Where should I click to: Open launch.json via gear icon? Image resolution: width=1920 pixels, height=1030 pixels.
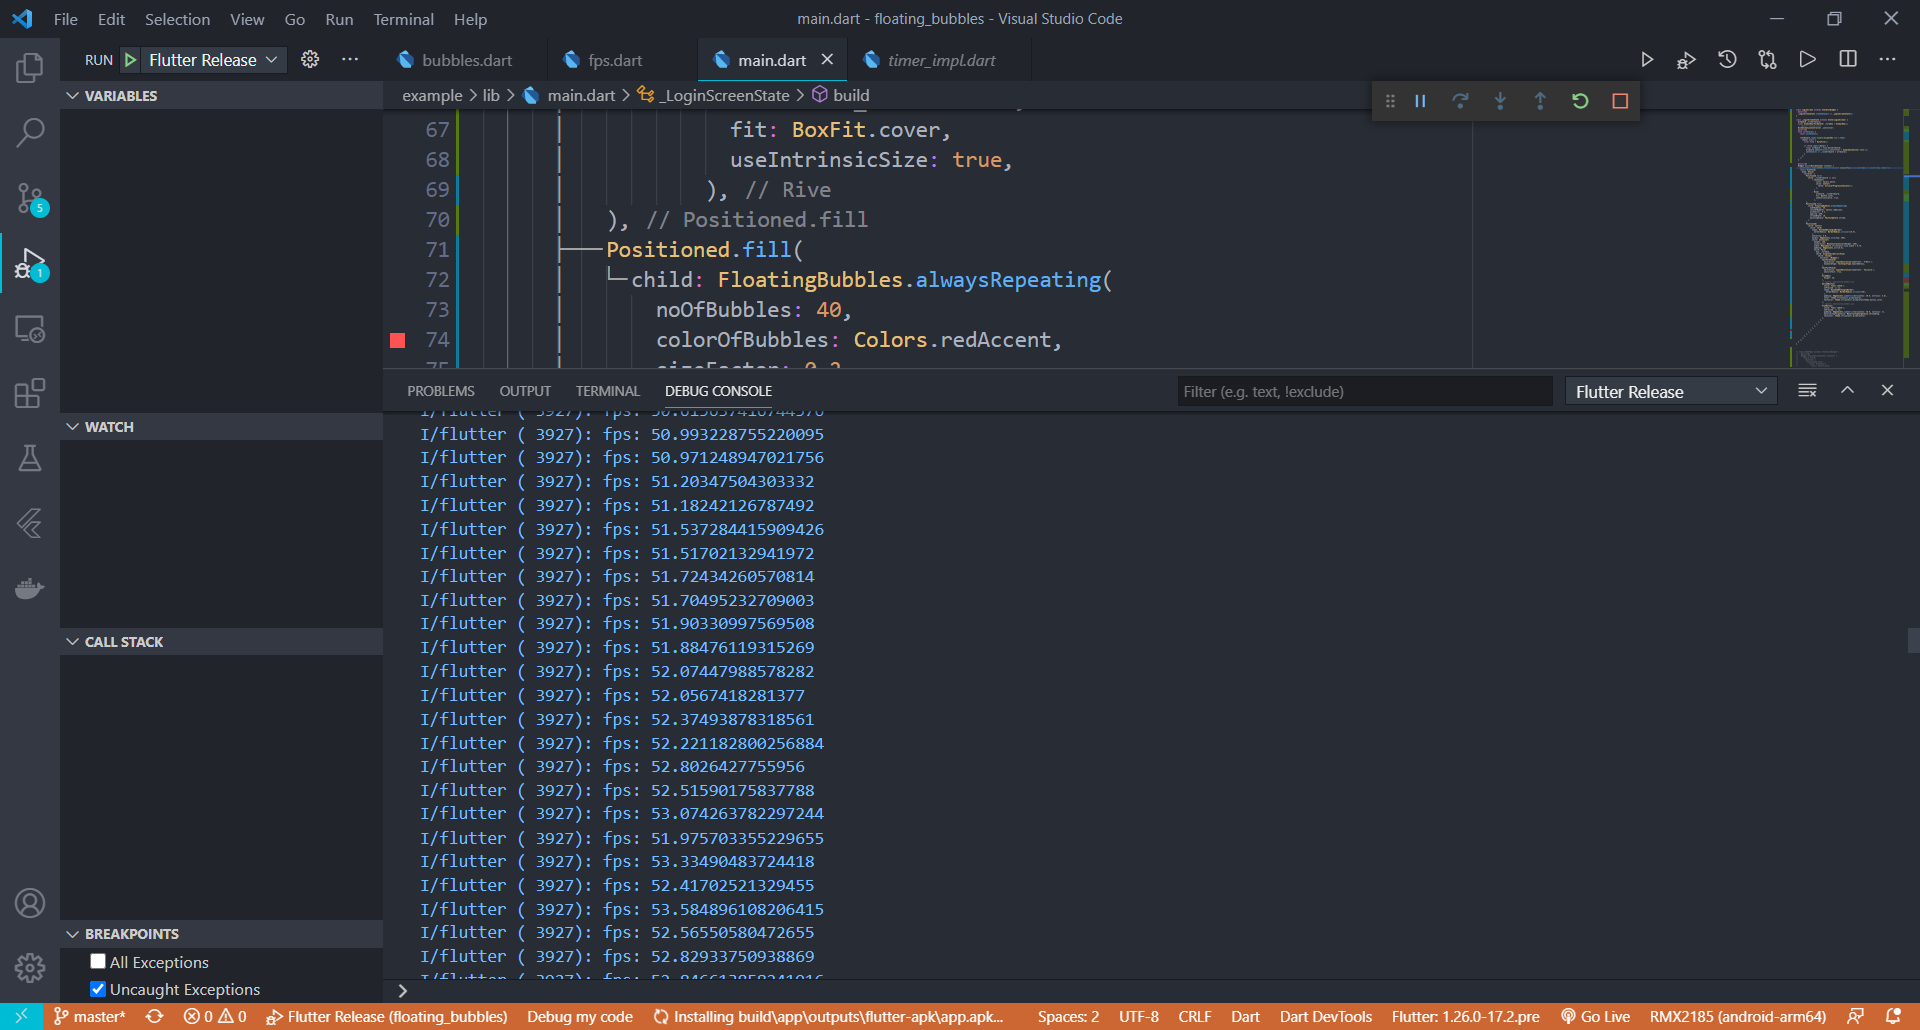[x=310, y=60]
